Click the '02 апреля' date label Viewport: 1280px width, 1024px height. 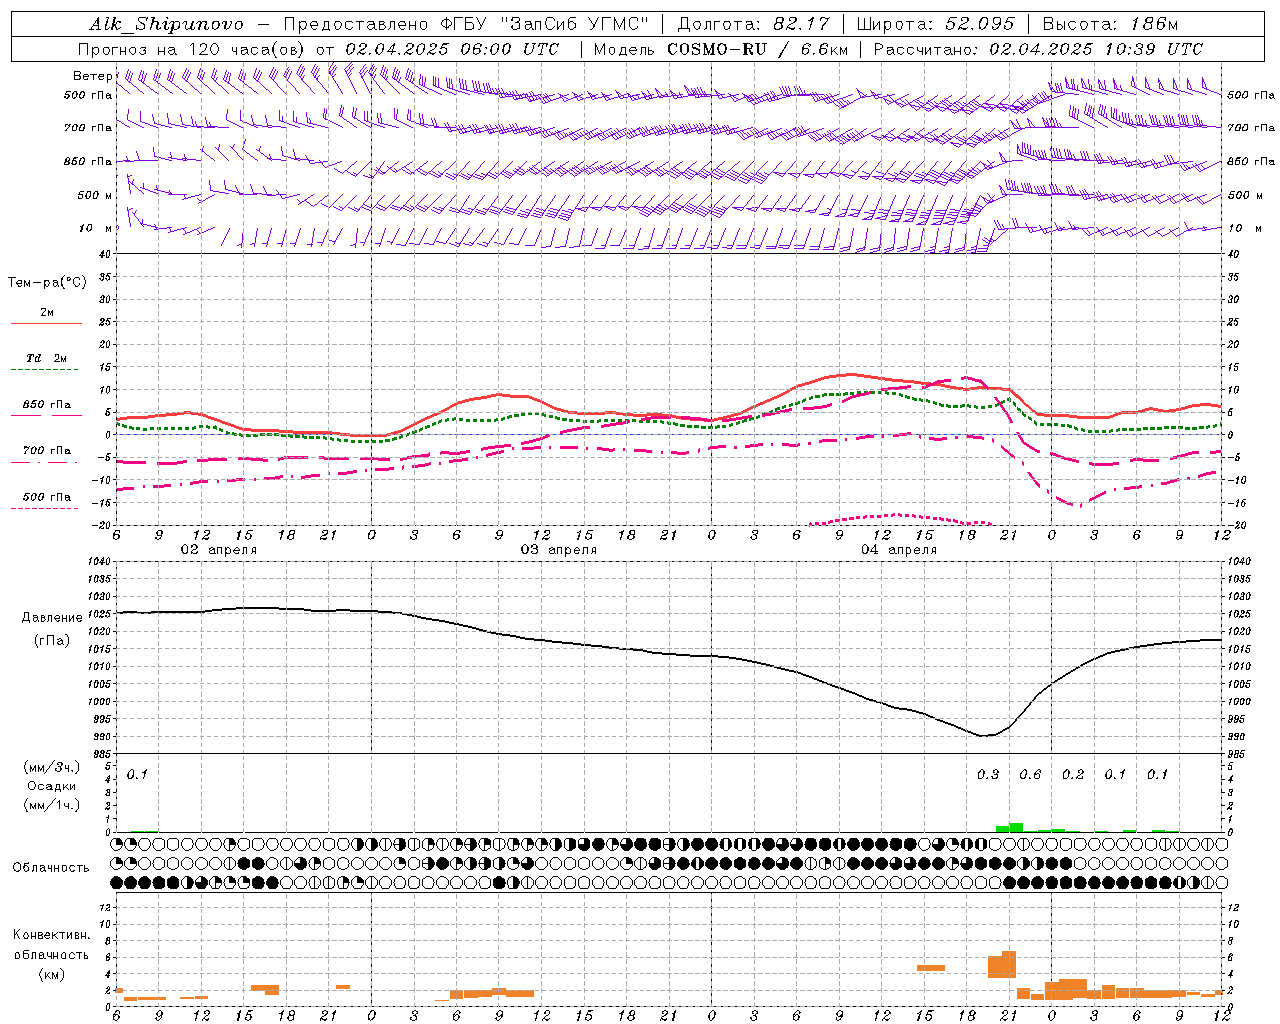218,550
